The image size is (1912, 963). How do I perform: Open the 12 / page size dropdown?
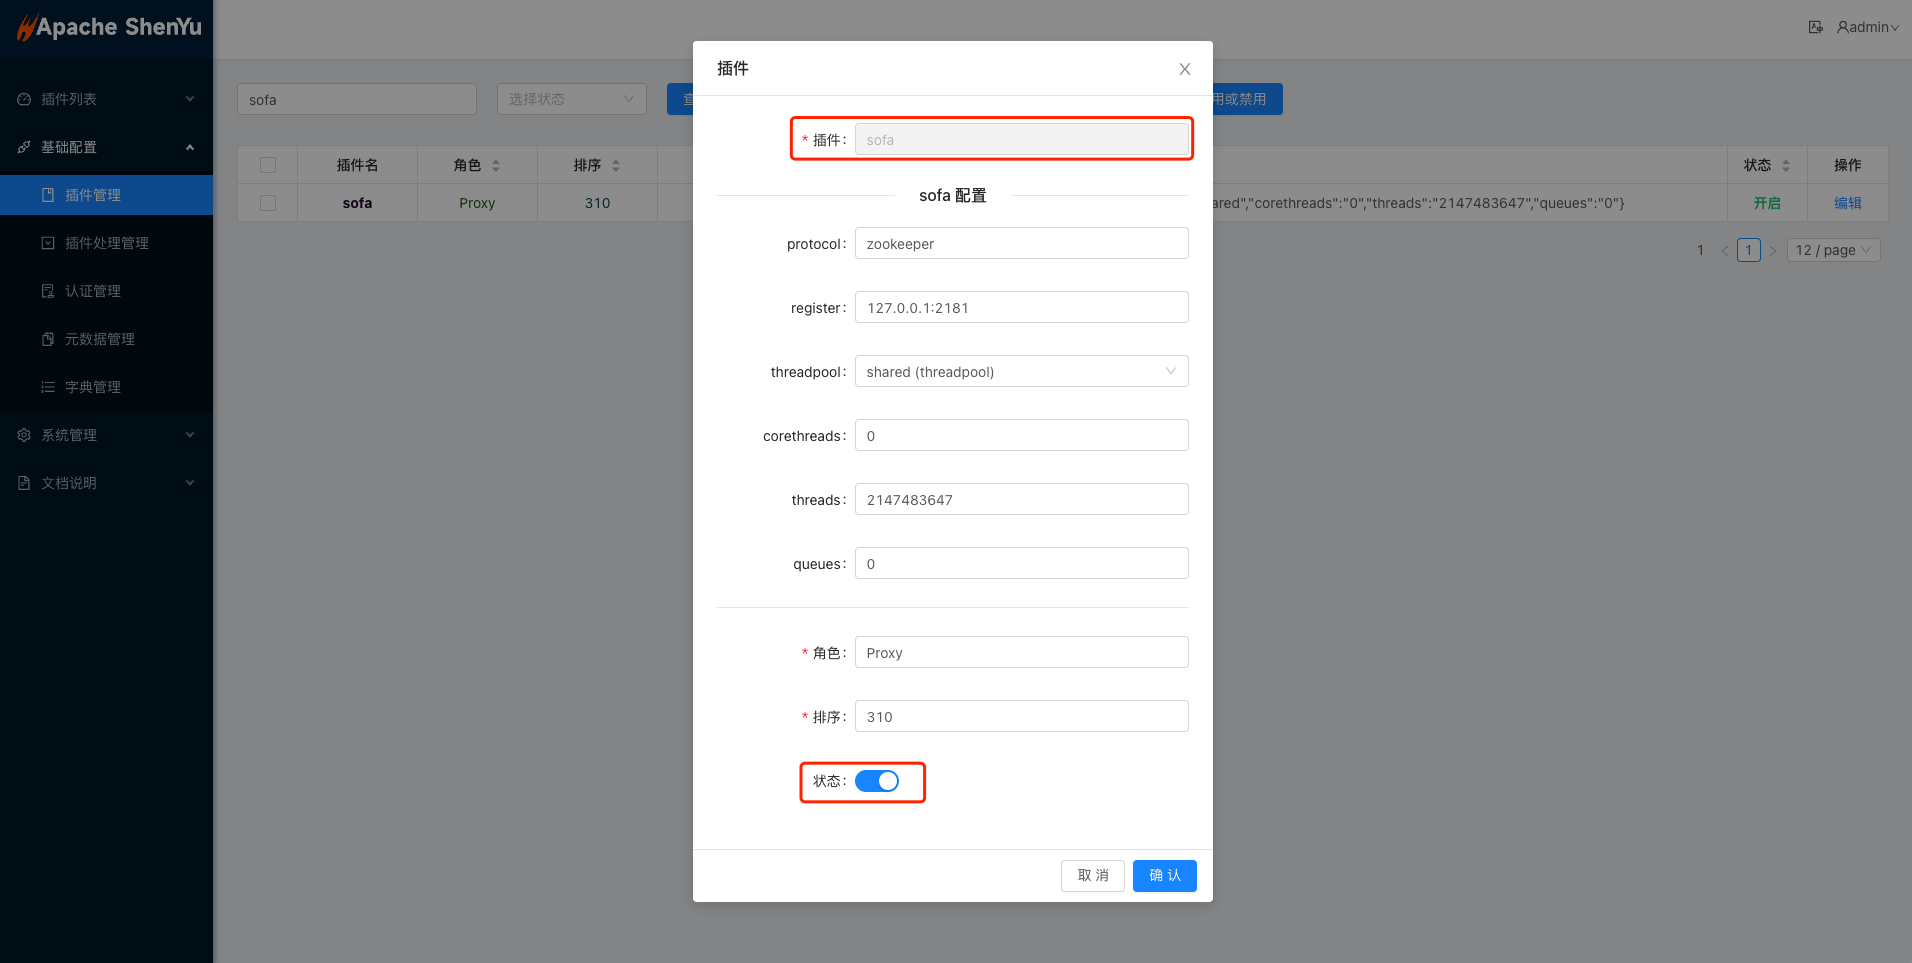pyautogui.click(x=1832, y=250)
